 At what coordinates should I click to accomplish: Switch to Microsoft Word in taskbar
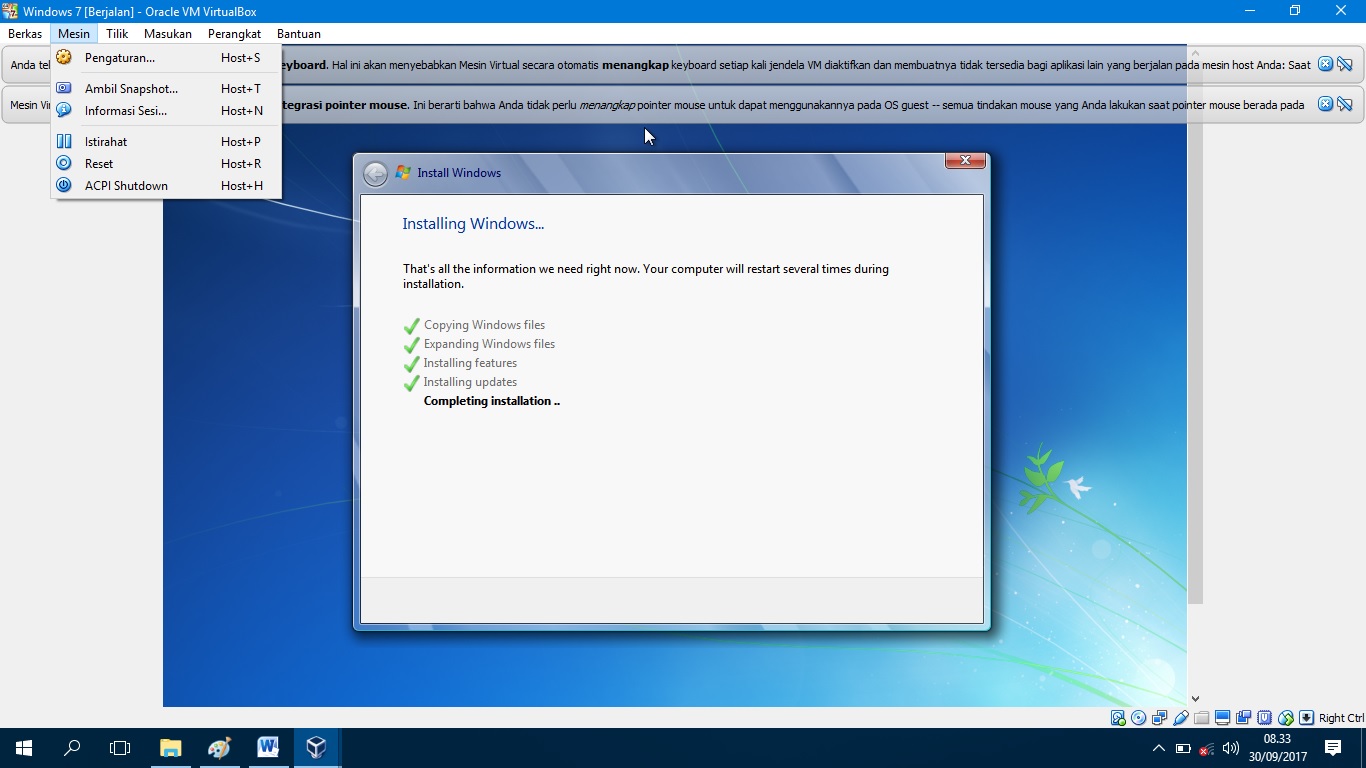click(x=268, y=748)
